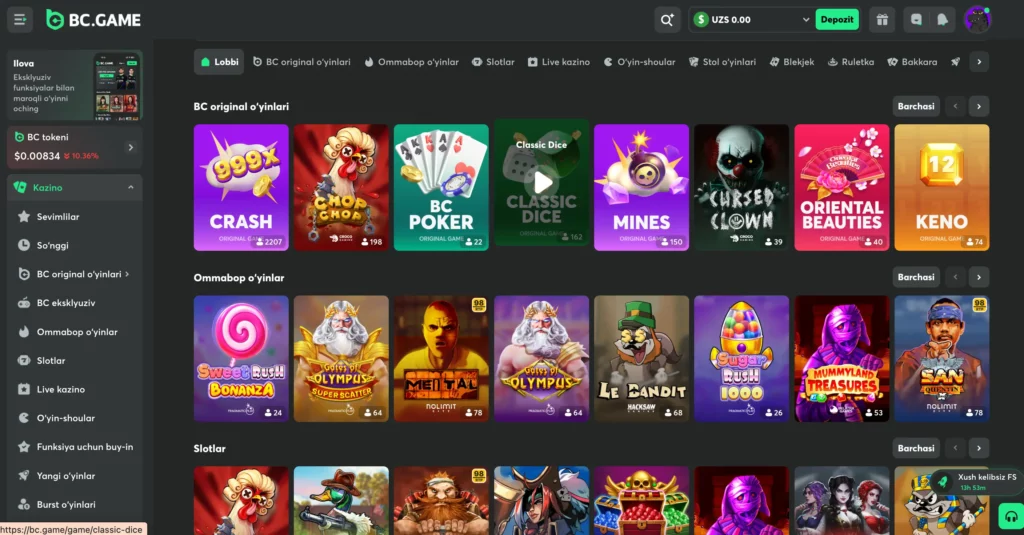1024x535 pixels.
Task: Open the chat bubble icon
Action: coord(916,20)
